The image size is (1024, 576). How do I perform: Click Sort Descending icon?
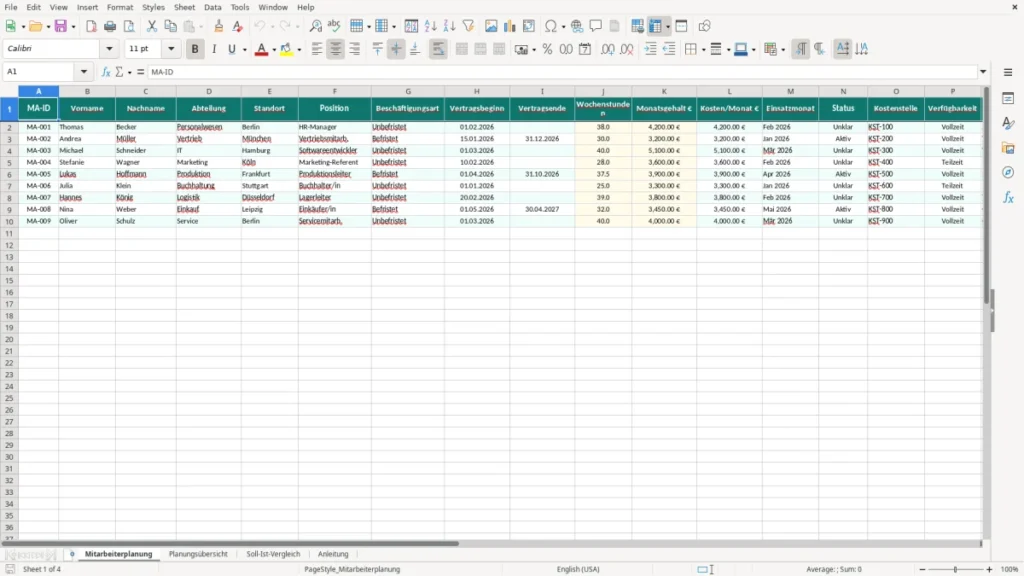point(449,26)
